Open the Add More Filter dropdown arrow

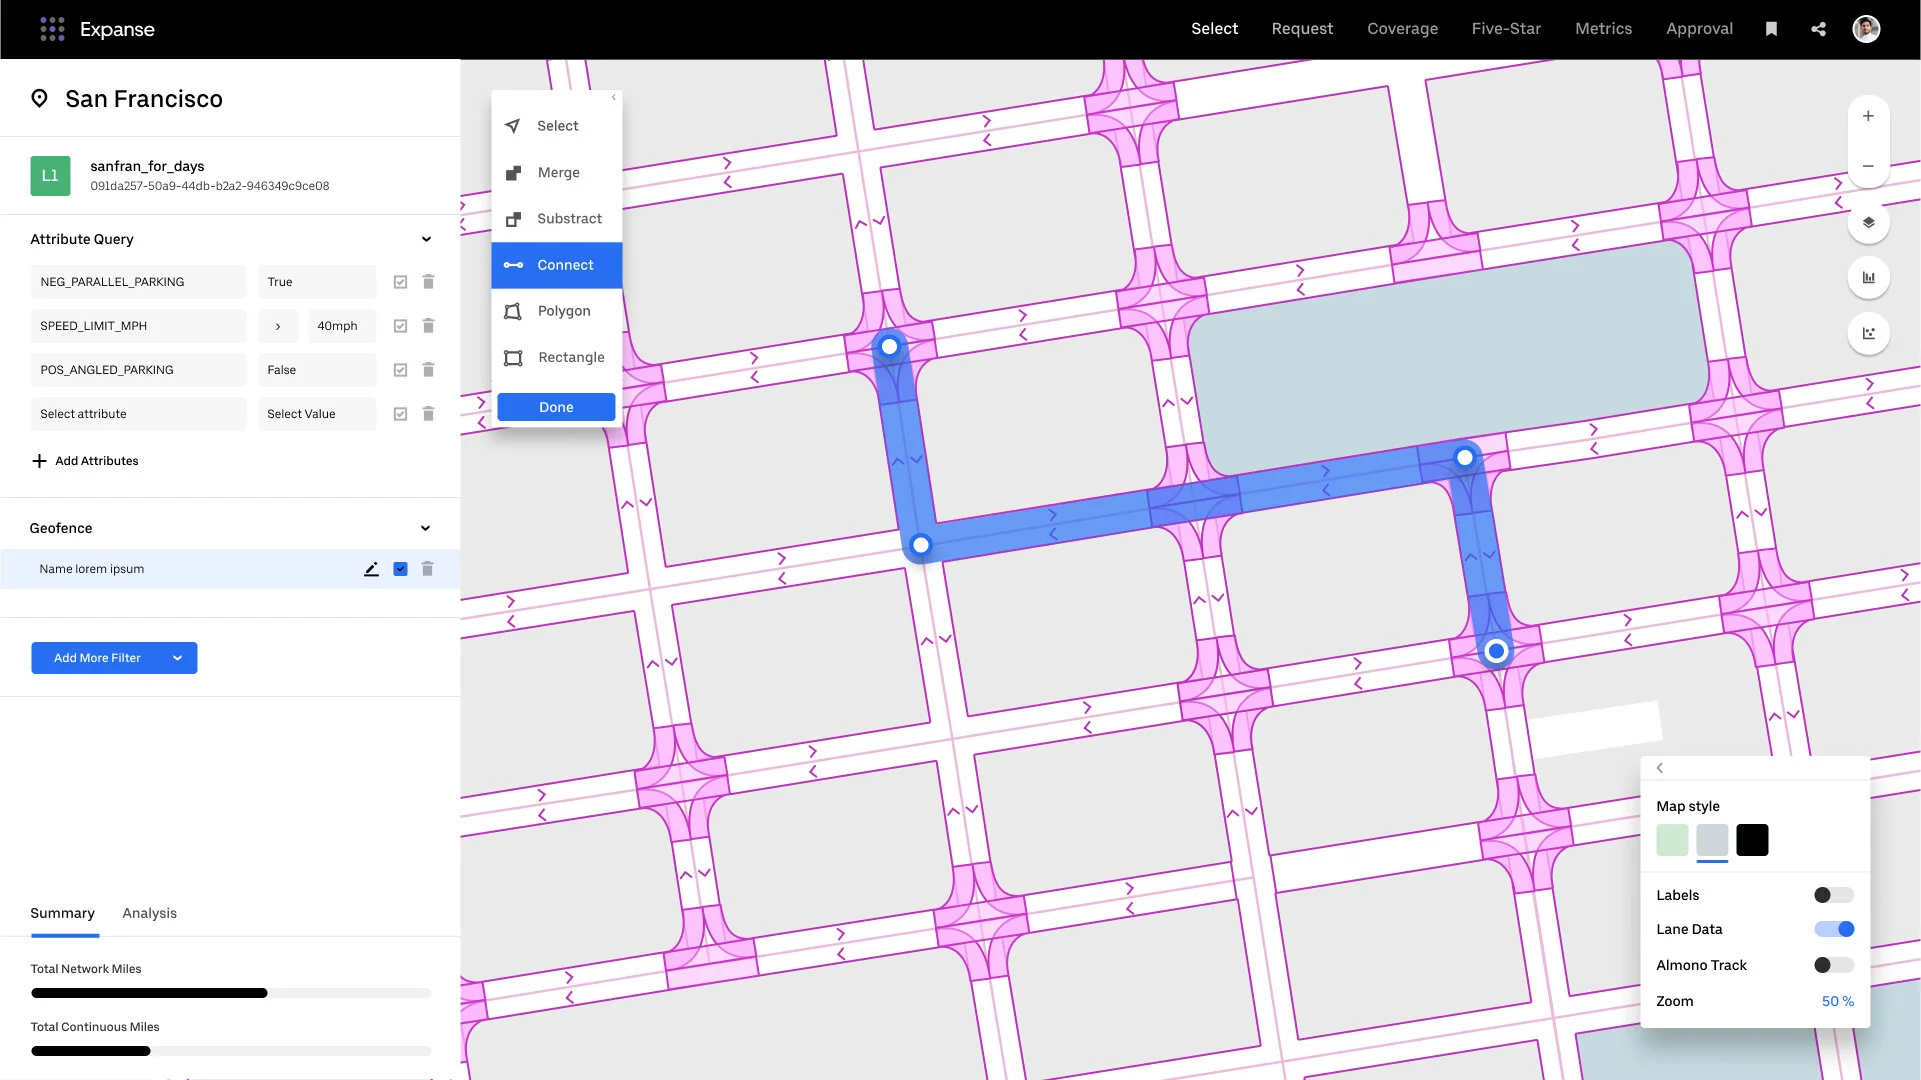pyautogui.click(x=177, y=658)
